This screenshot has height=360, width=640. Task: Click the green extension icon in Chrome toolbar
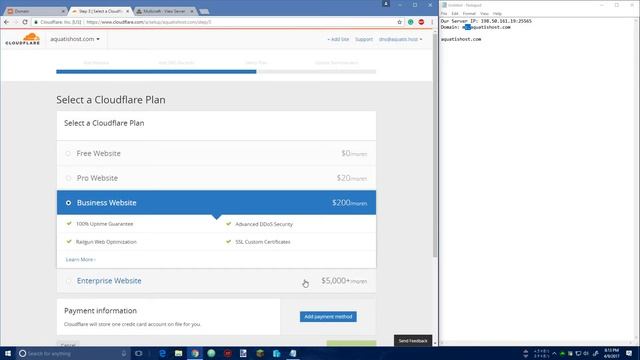(x=411, y=22)
